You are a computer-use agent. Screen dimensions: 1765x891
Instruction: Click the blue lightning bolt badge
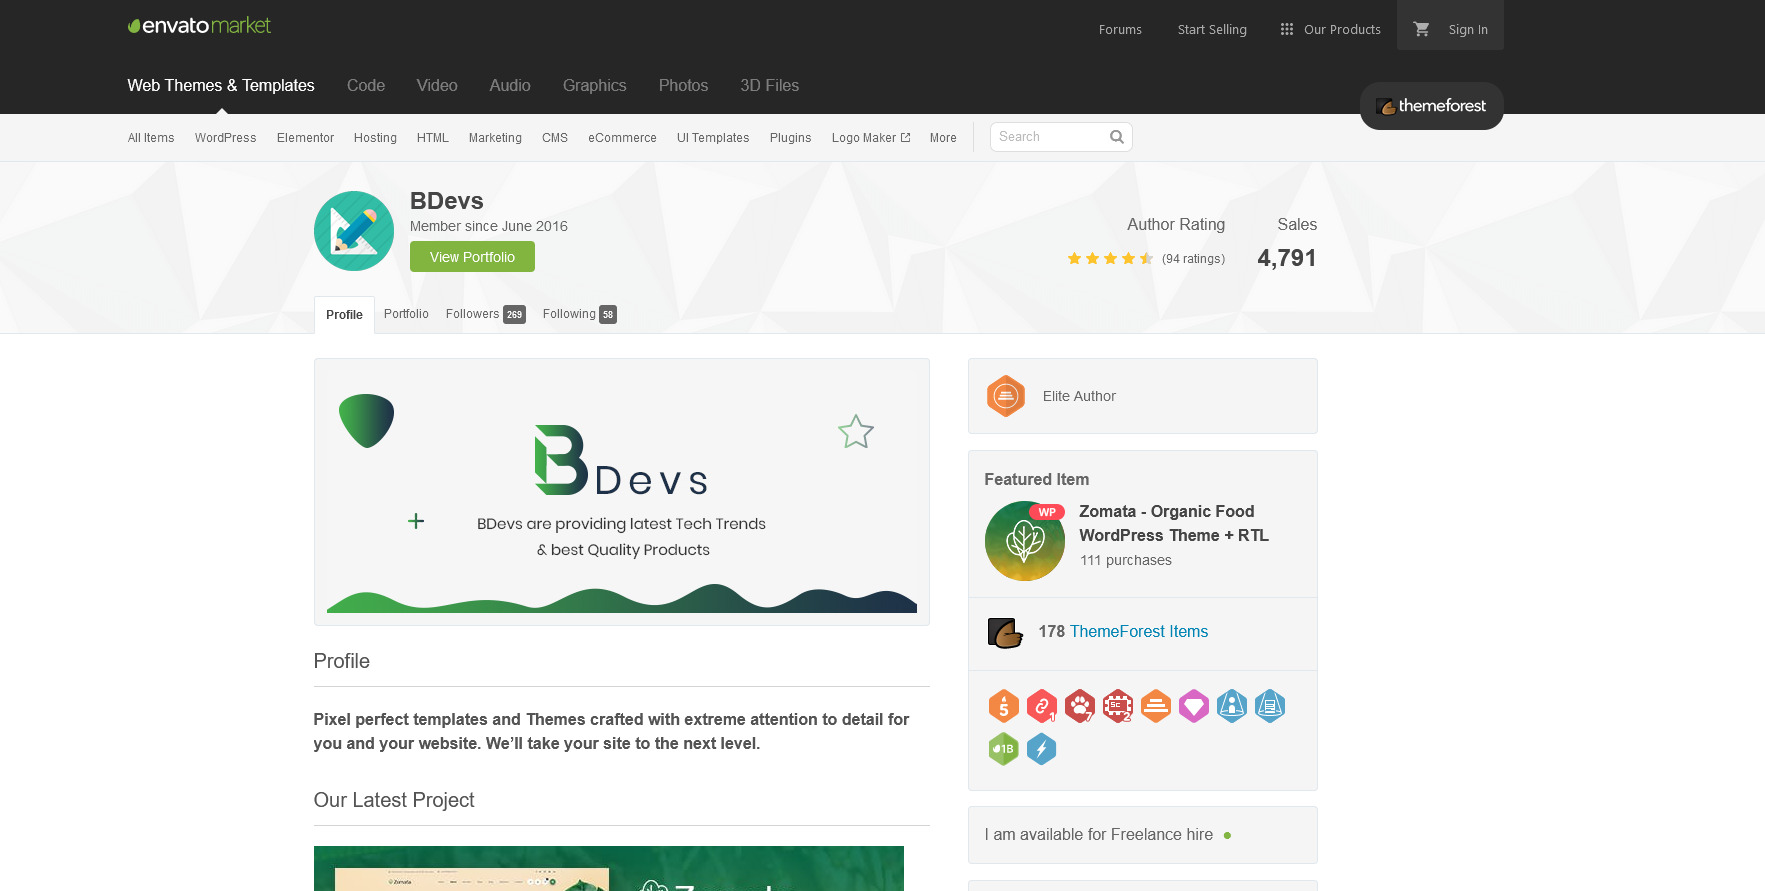(1042, 749)
